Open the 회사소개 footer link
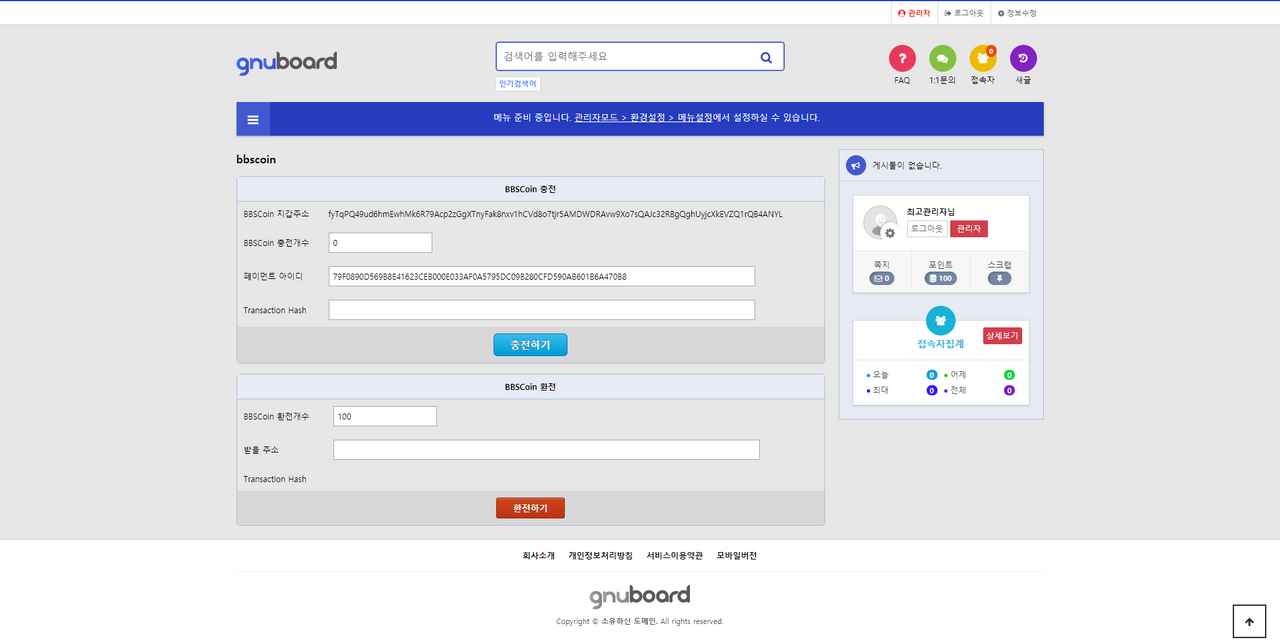Image resolution: width=1280 pixels, height=640 pixels. tap(538, 556)
